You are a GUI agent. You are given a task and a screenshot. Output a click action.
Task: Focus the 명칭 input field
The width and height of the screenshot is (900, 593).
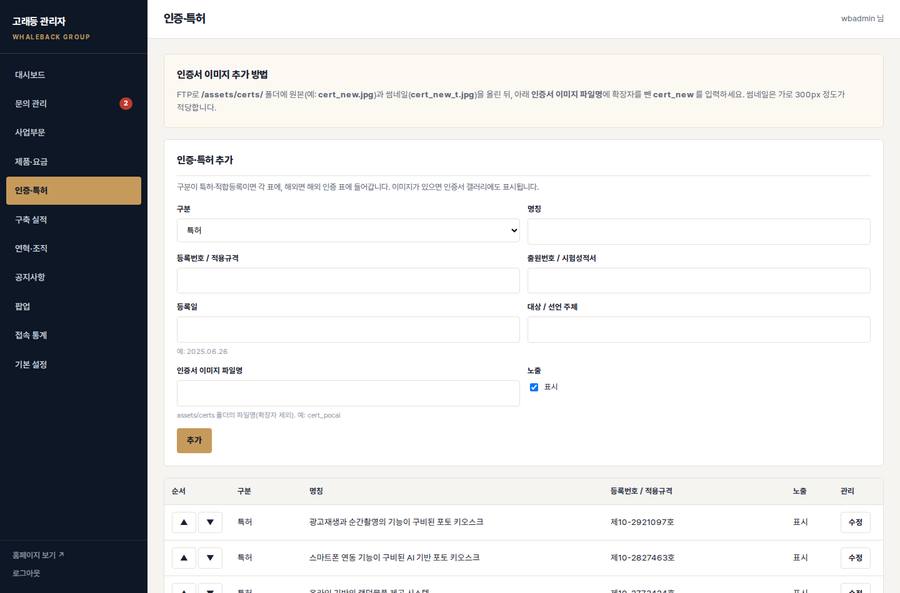[699, 231]
